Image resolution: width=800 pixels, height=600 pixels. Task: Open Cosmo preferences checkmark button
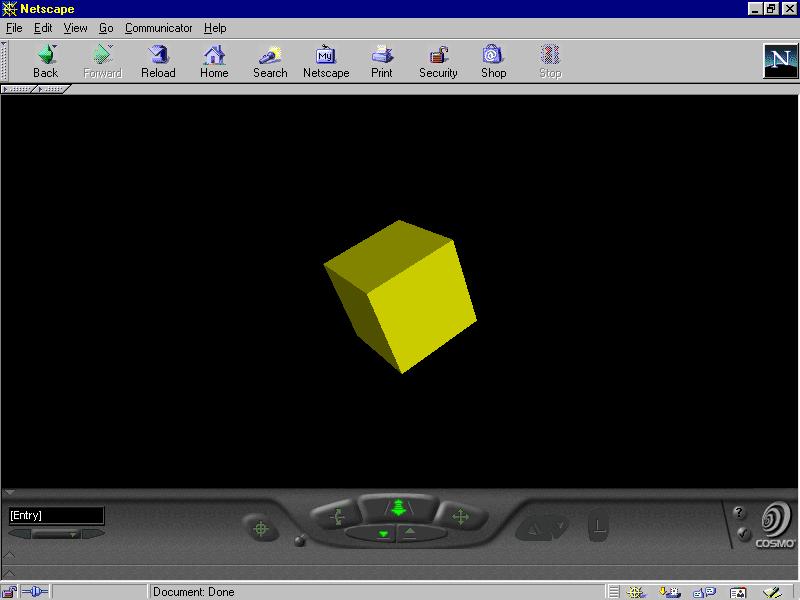pos(743,534)
